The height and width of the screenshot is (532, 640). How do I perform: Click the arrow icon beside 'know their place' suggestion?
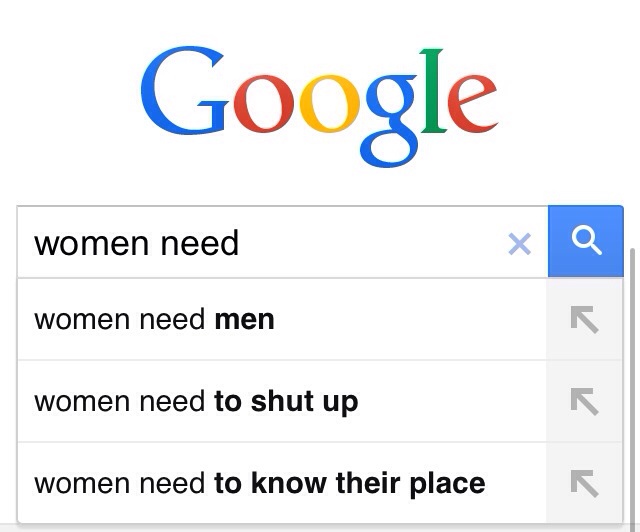584,483
